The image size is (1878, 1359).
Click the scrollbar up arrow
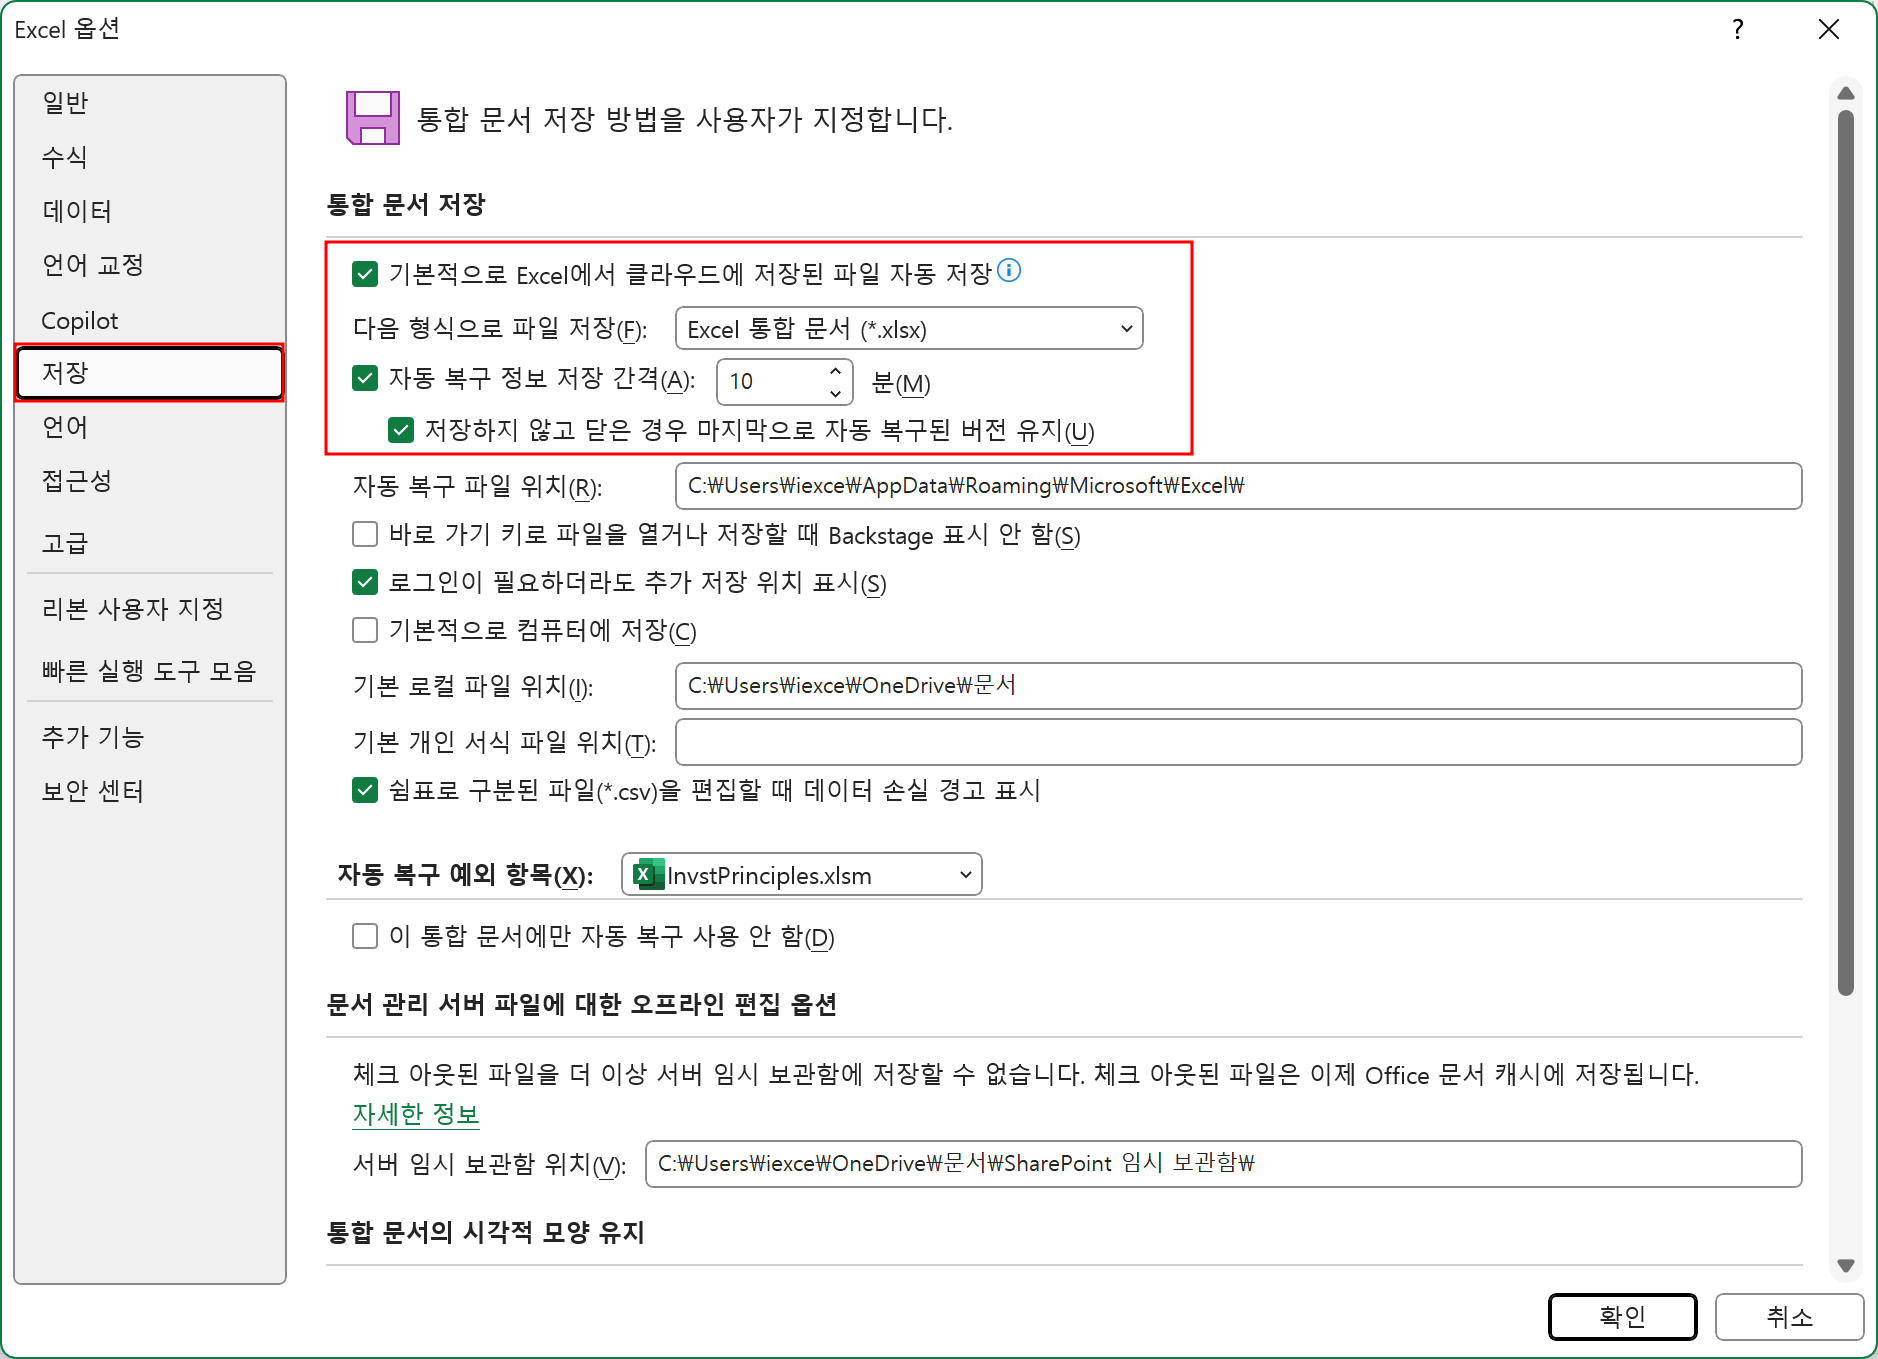1846,93
